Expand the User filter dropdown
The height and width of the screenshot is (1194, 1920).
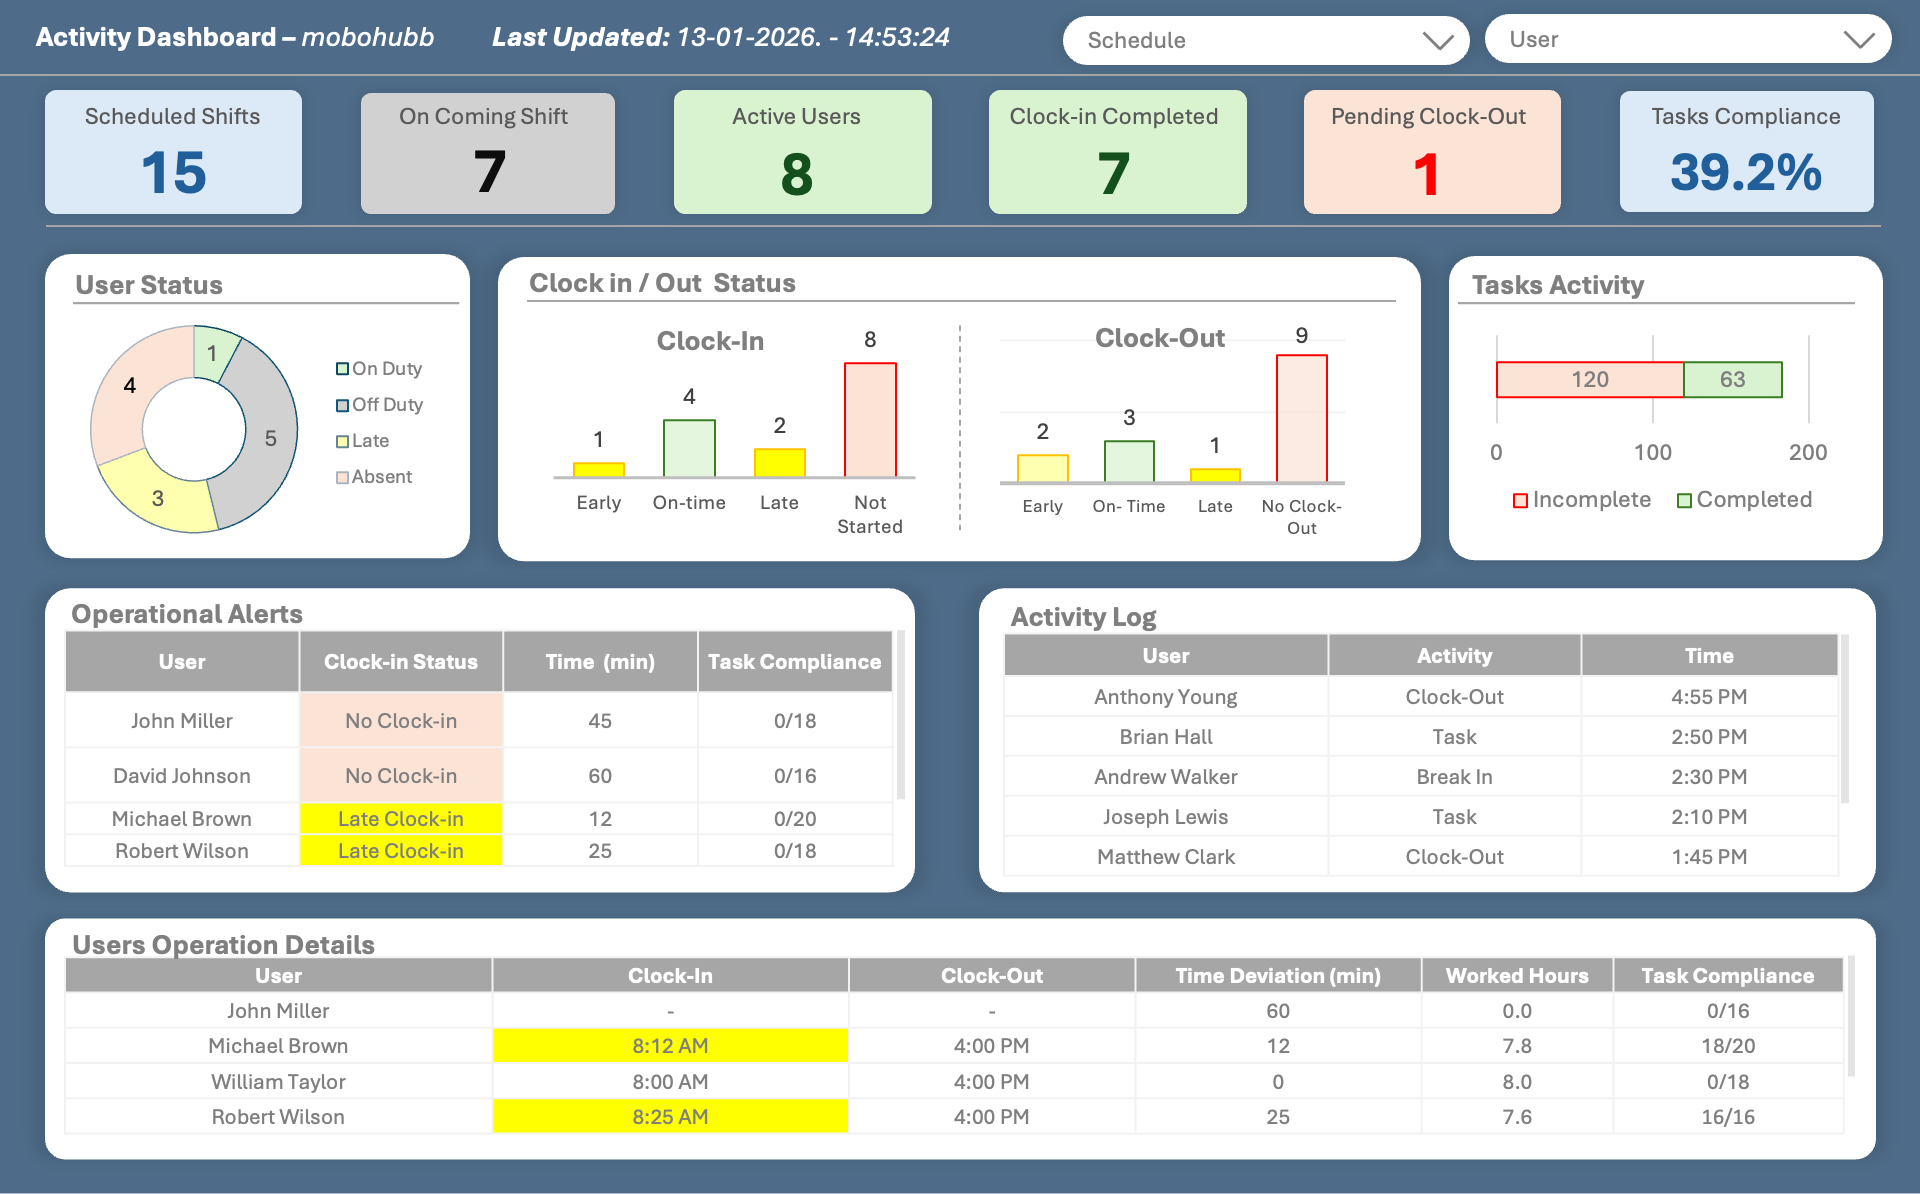point(1687,40)
